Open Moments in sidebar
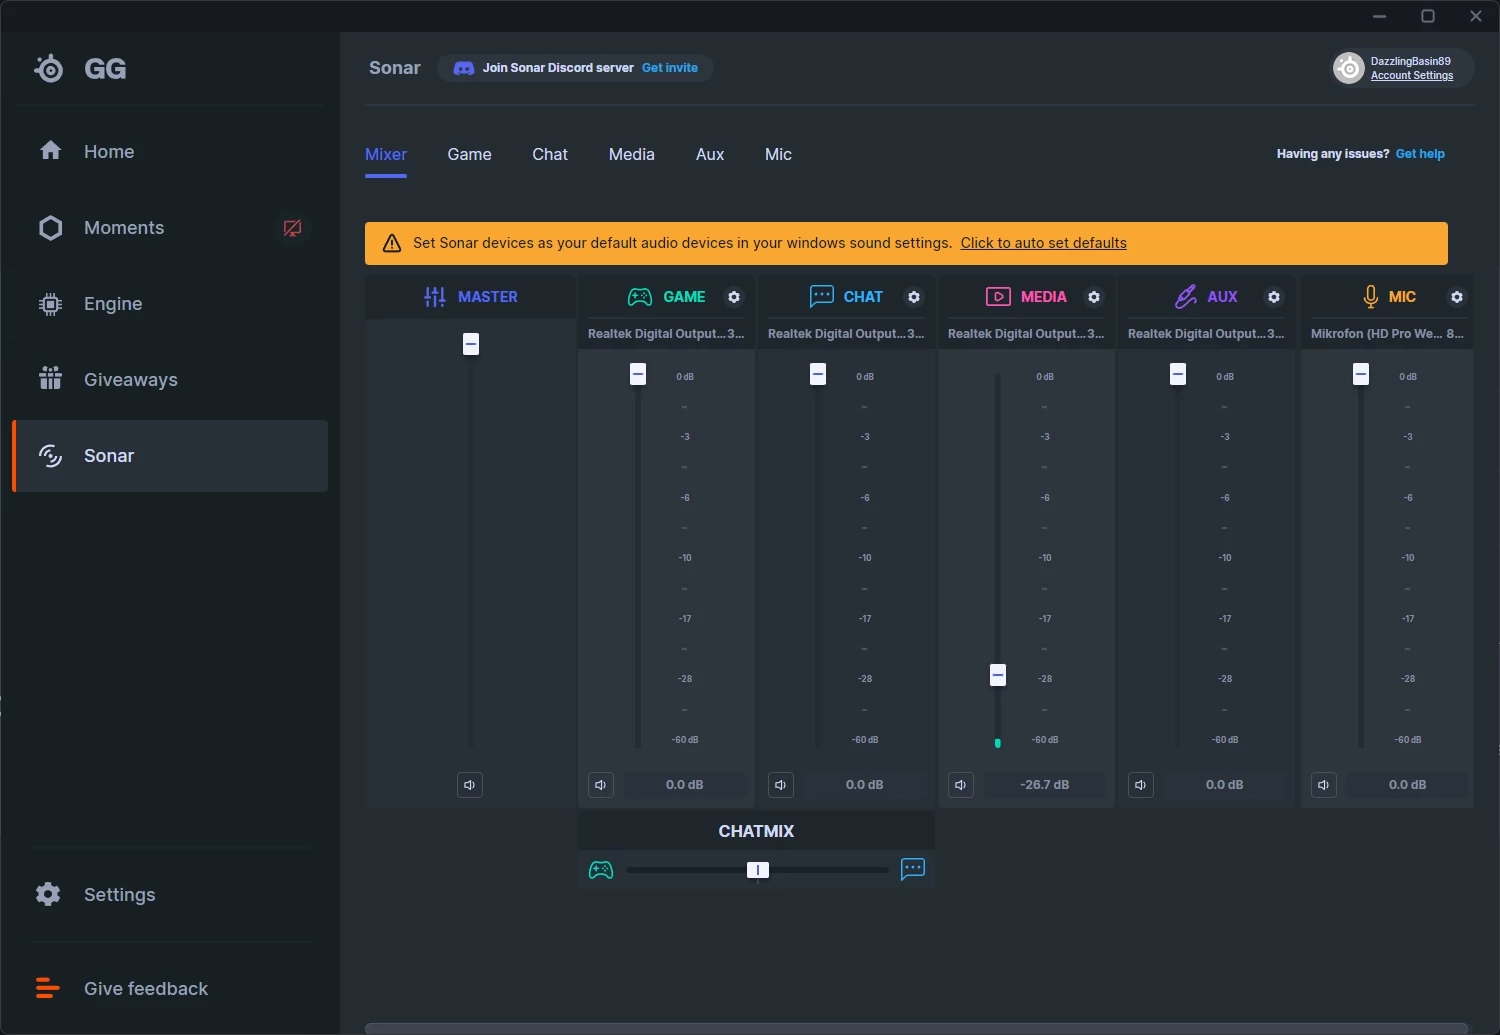The image size is (1500, 1035). [x=170, y=228]
